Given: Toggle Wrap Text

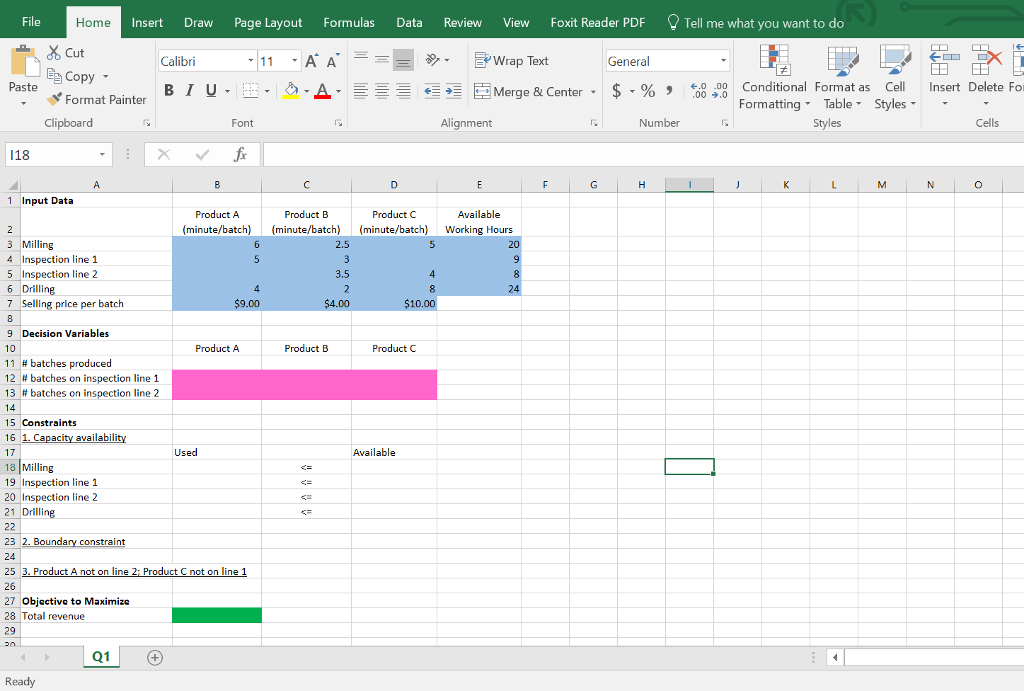Looking at the screenshot, I should tap(511, 61).
